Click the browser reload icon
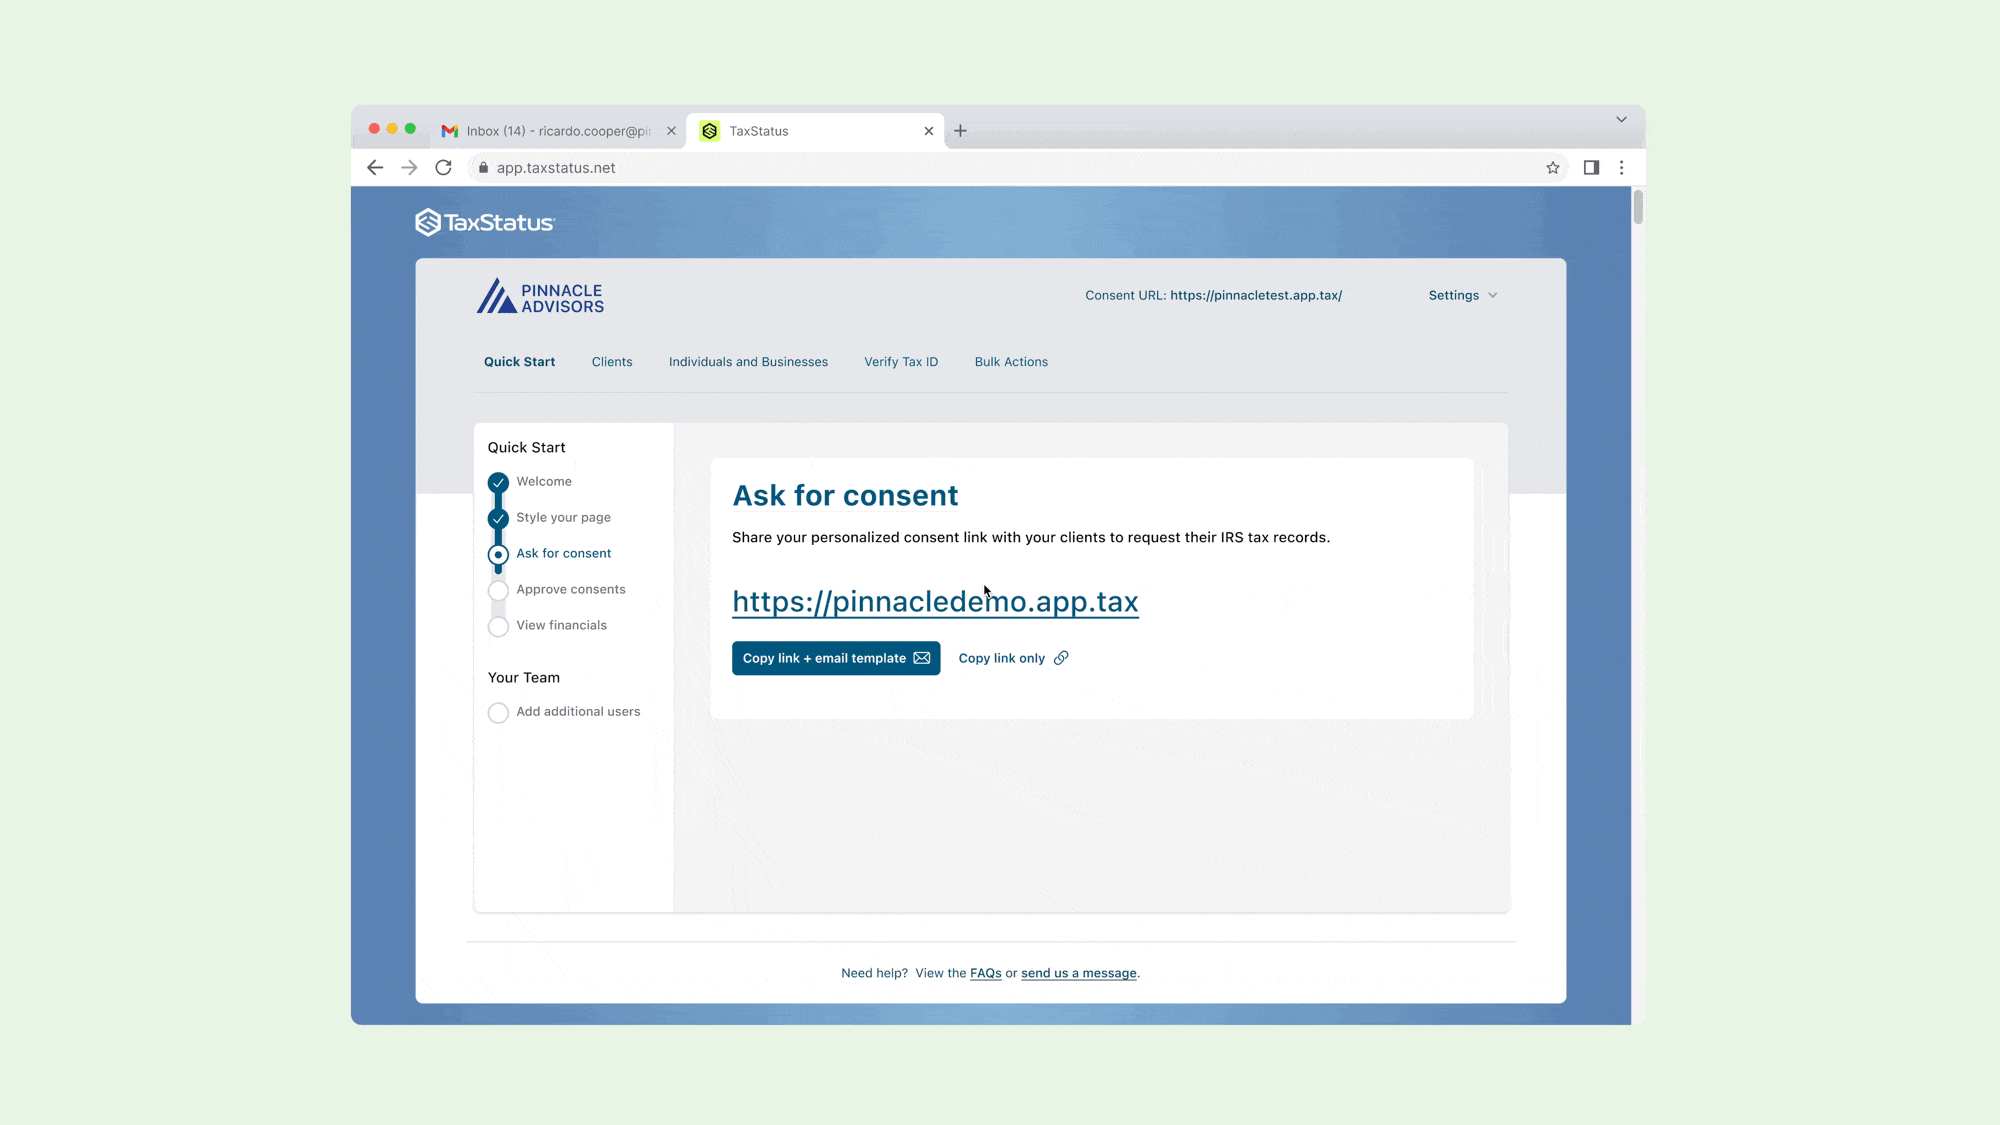 [x=443, y=168]
